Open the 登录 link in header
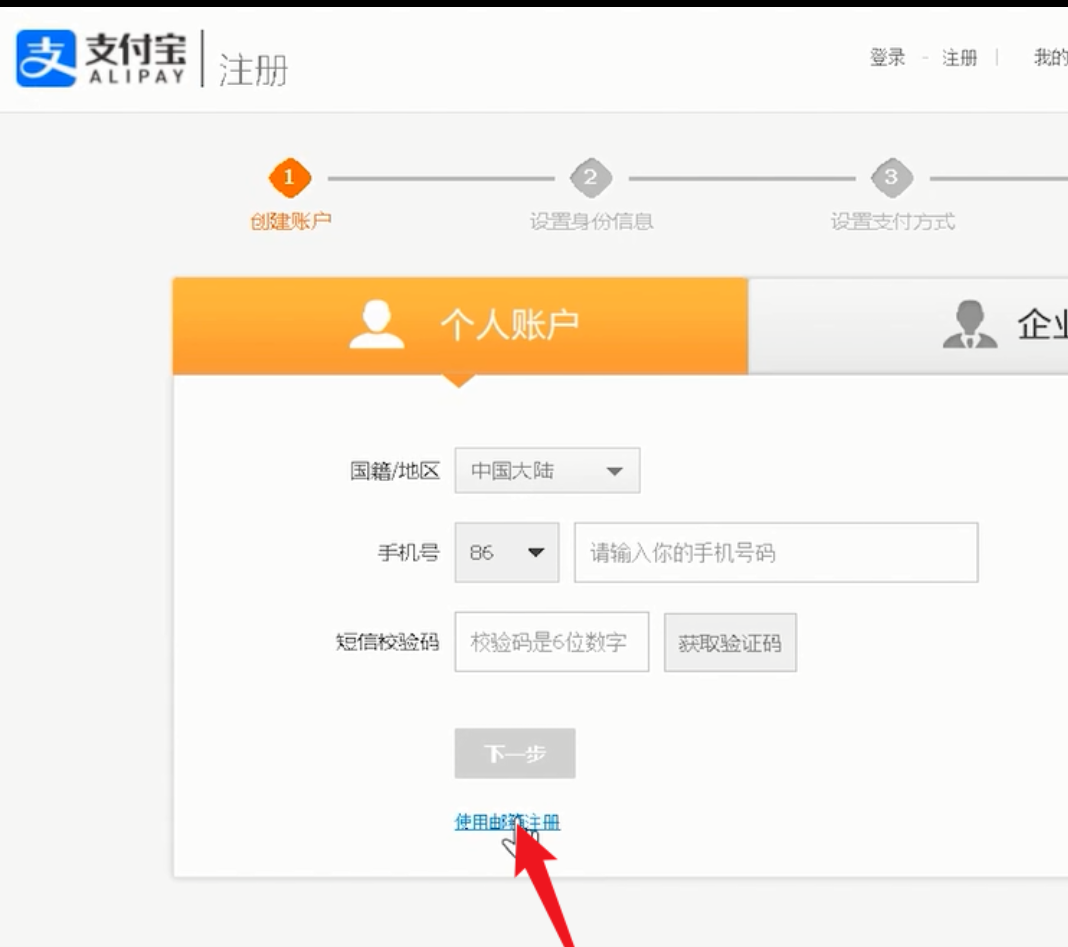Screen dimensions: 1068x947 888,57
